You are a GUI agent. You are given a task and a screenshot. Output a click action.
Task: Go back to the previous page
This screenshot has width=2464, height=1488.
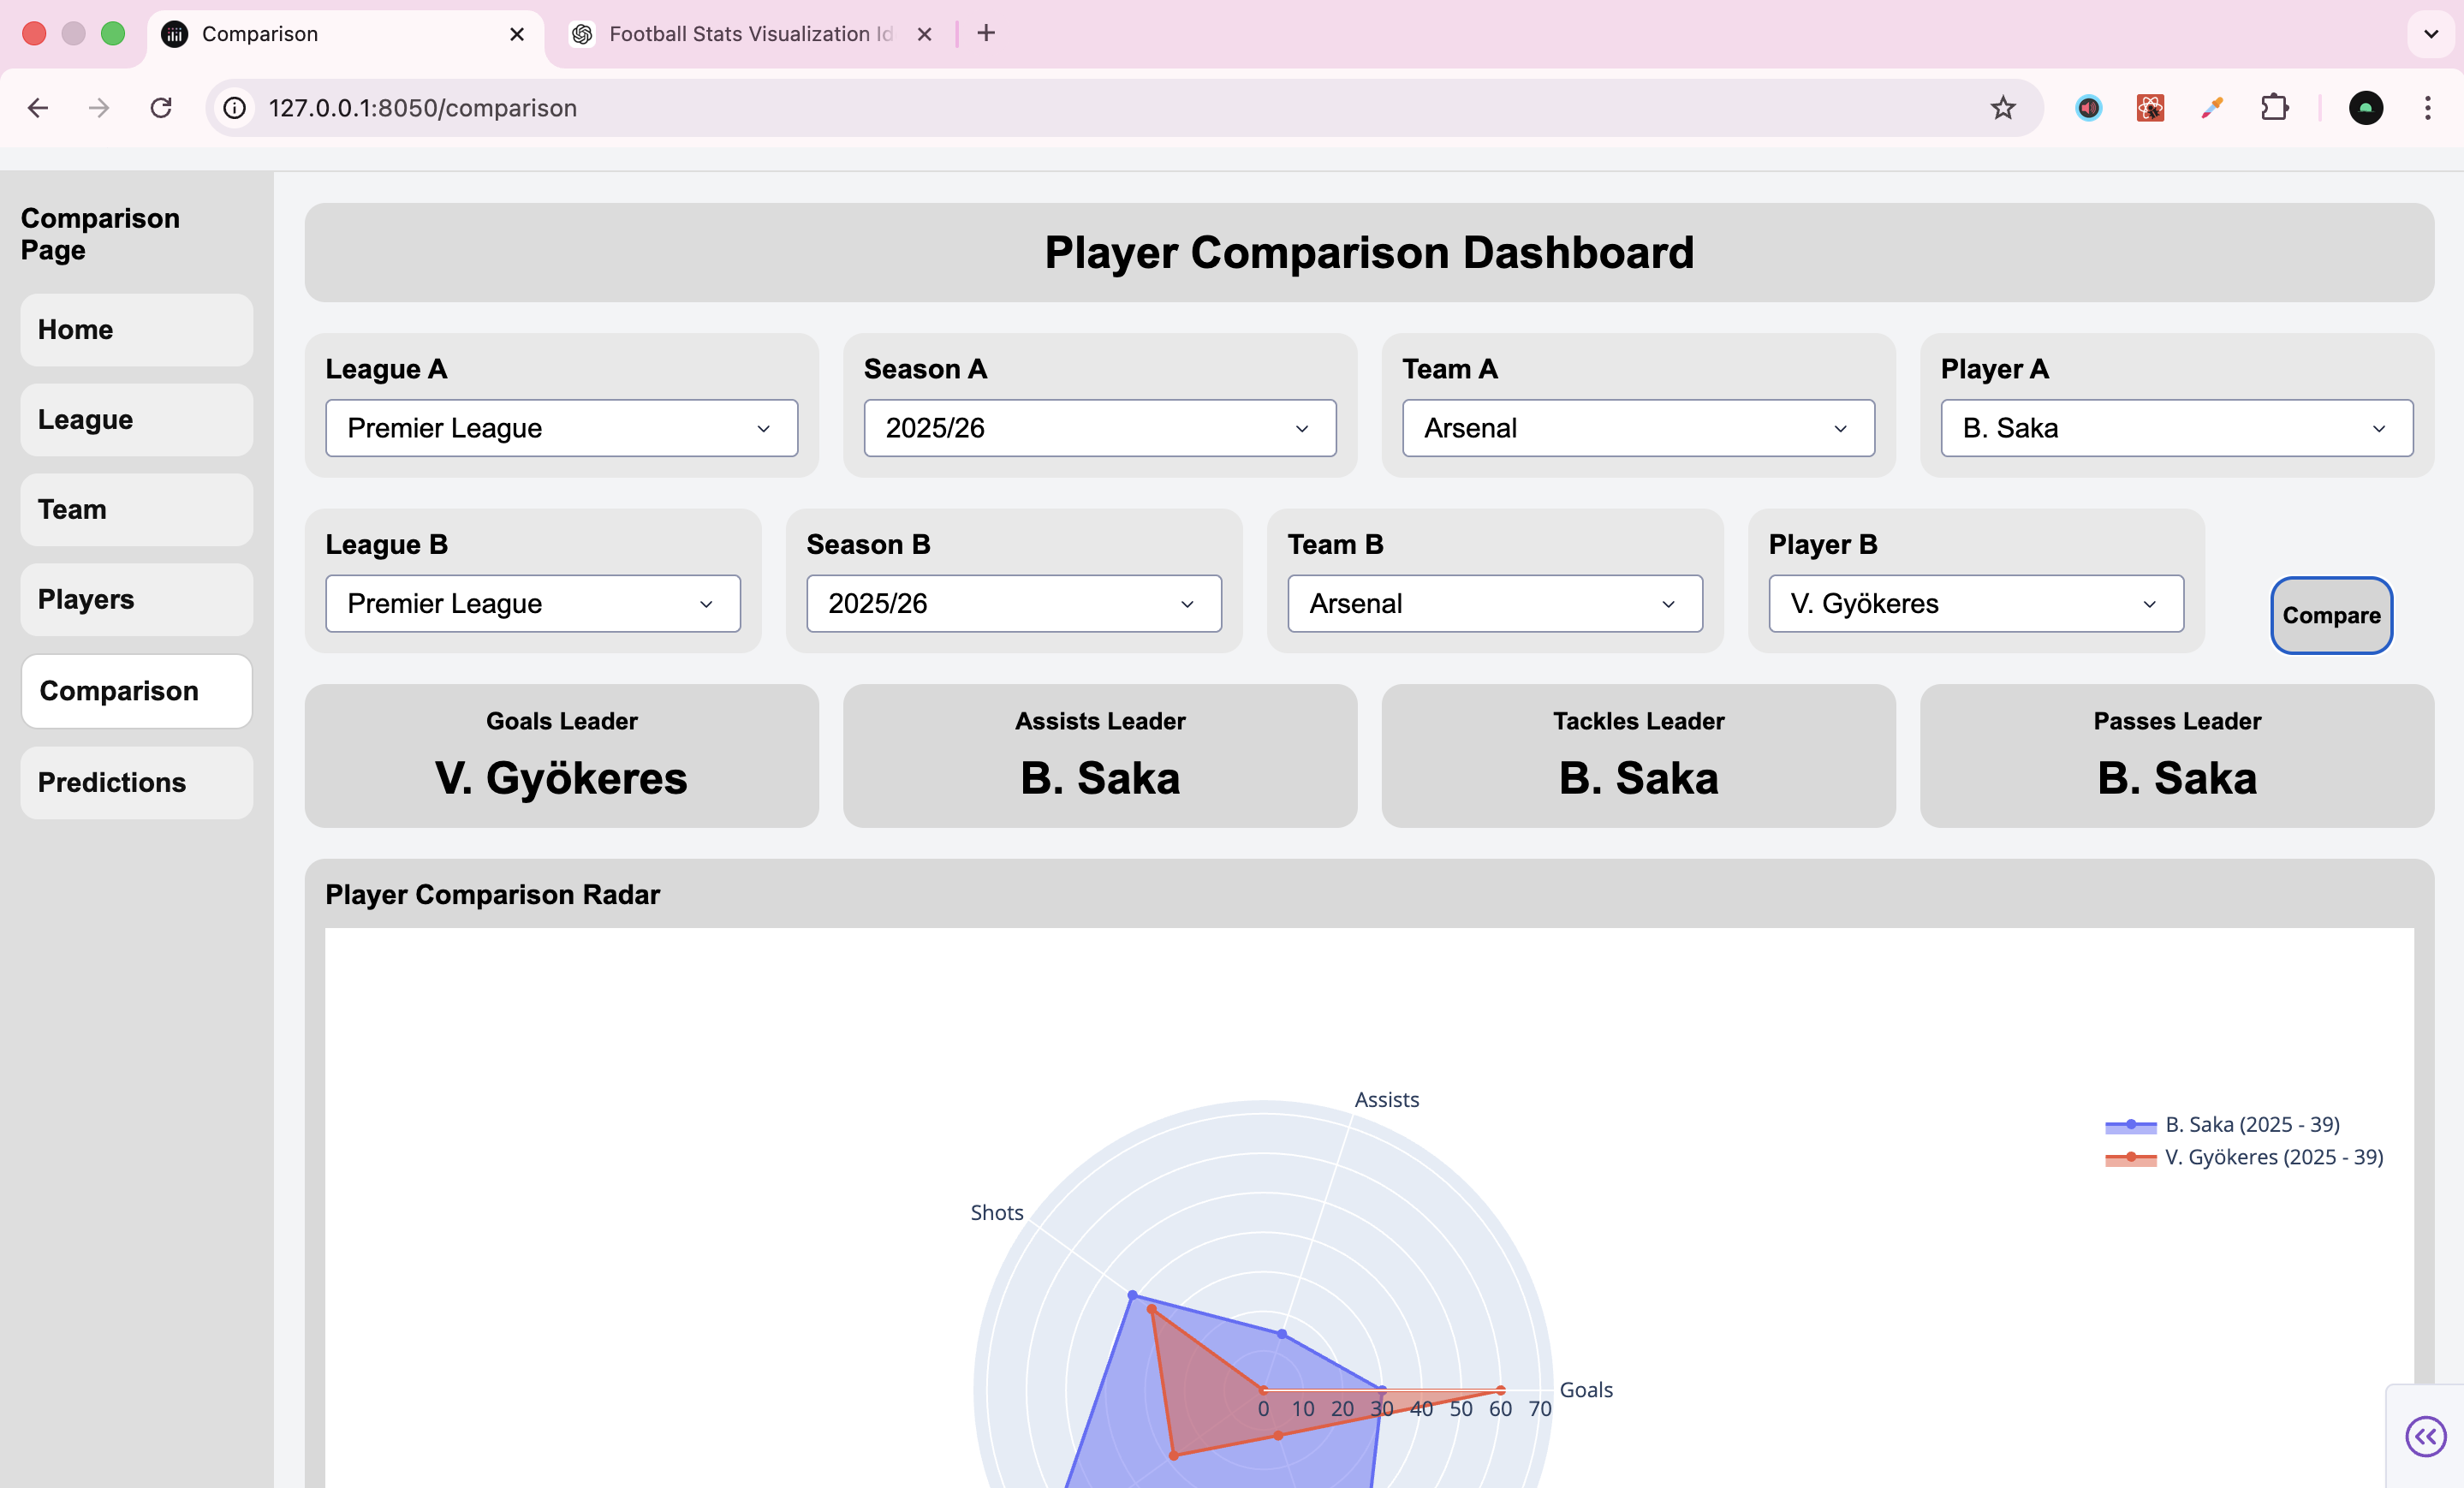tap(38, 108)
